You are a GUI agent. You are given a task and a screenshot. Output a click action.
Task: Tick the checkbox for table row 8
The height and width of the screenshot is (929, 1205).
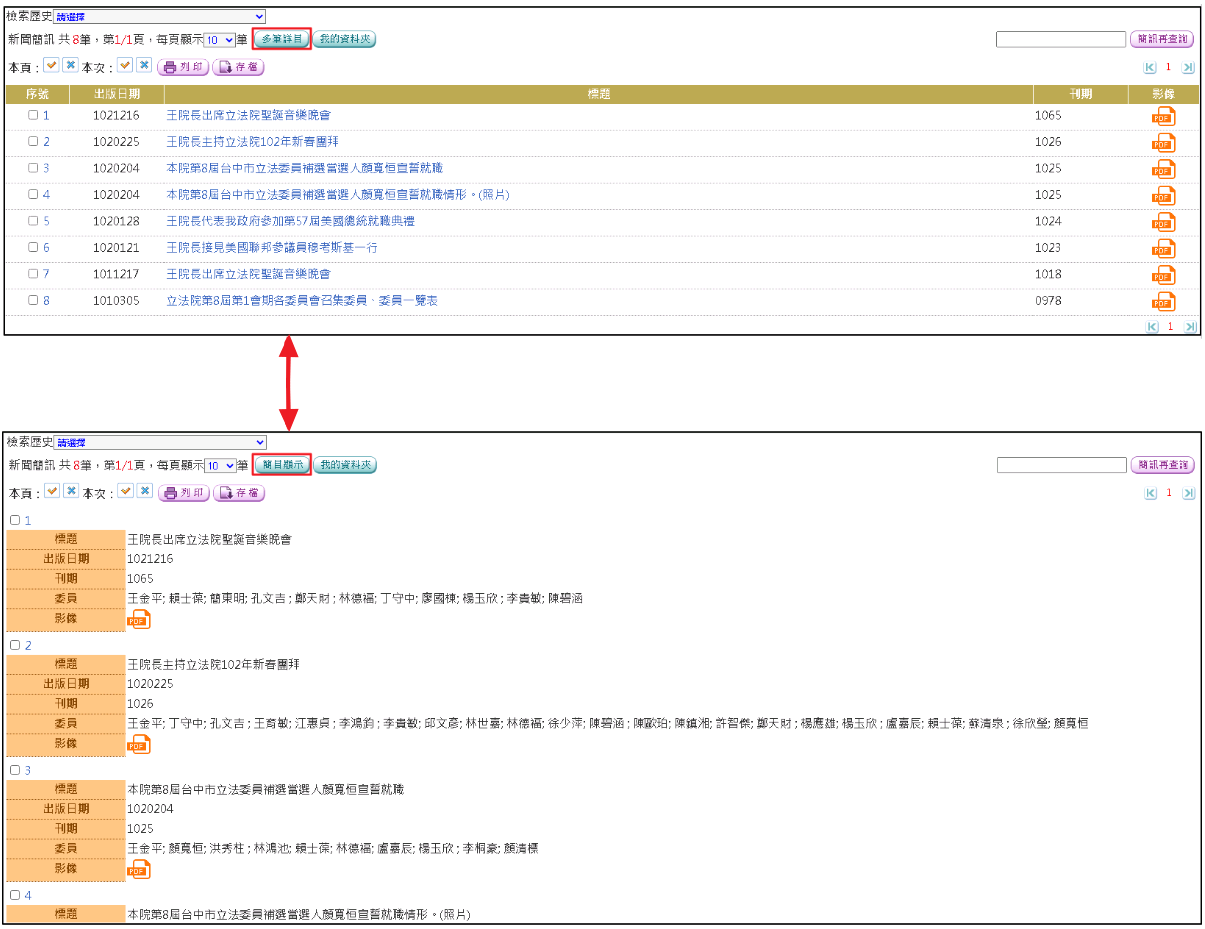(x=33, y=300)
